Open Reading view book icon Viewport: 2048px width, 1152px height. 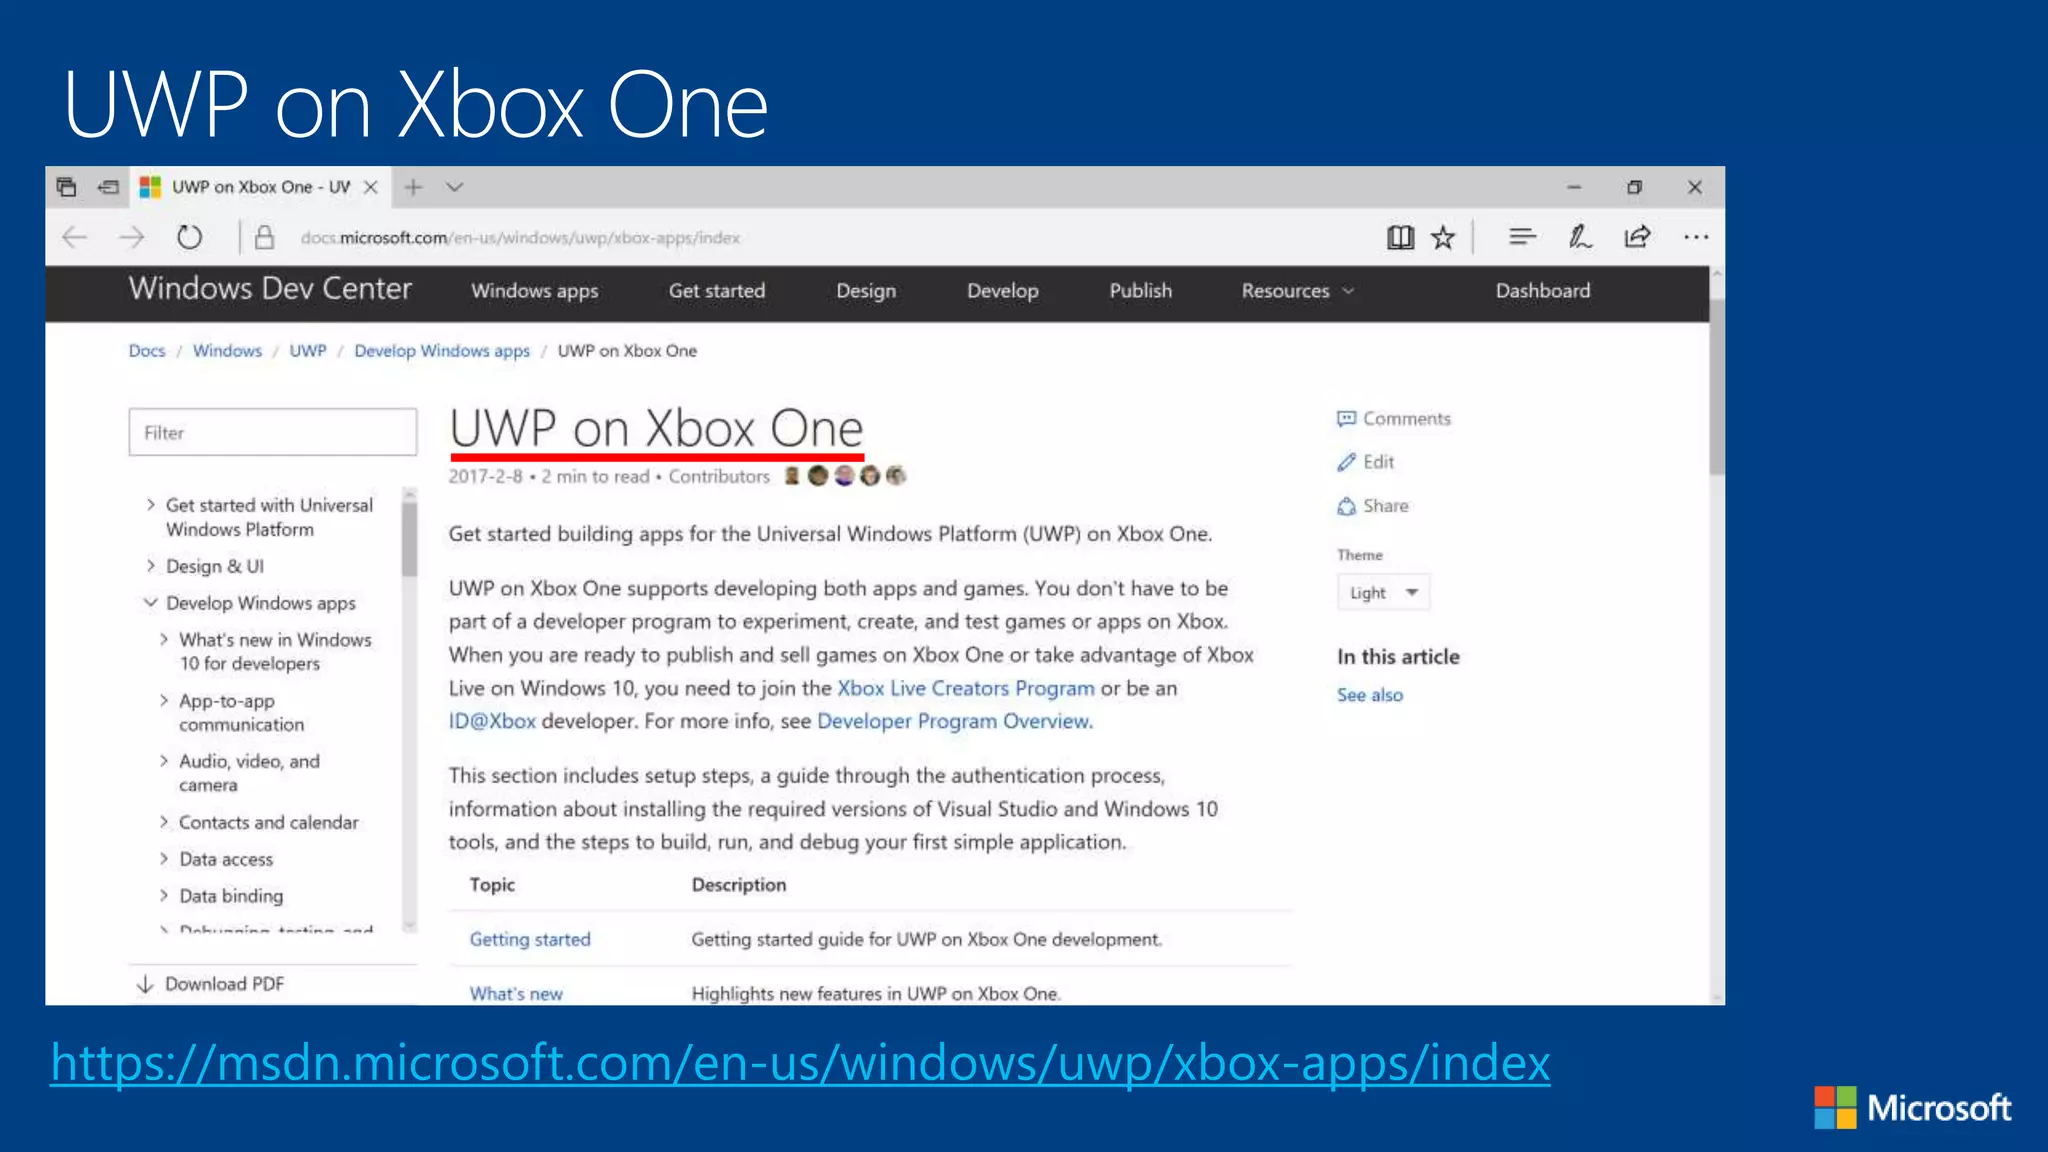pyautogui.click(x=1400, y=237)
